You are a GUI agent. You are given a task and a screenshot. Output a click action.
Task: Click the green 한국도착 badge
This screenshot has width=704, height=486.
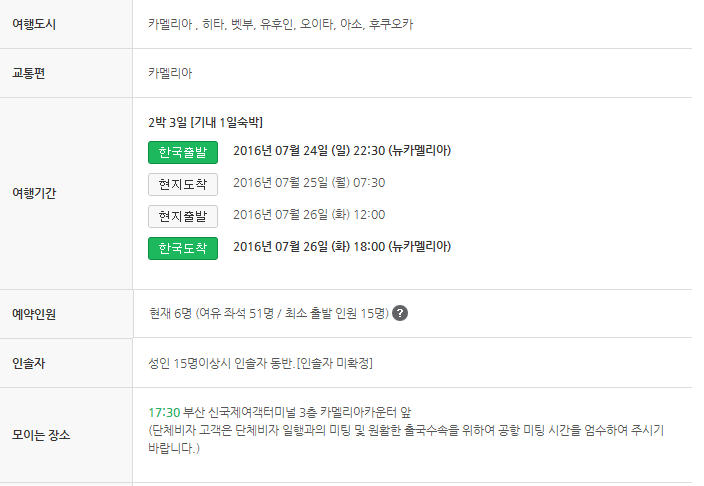pyautogui.click(x=183, y=248)
